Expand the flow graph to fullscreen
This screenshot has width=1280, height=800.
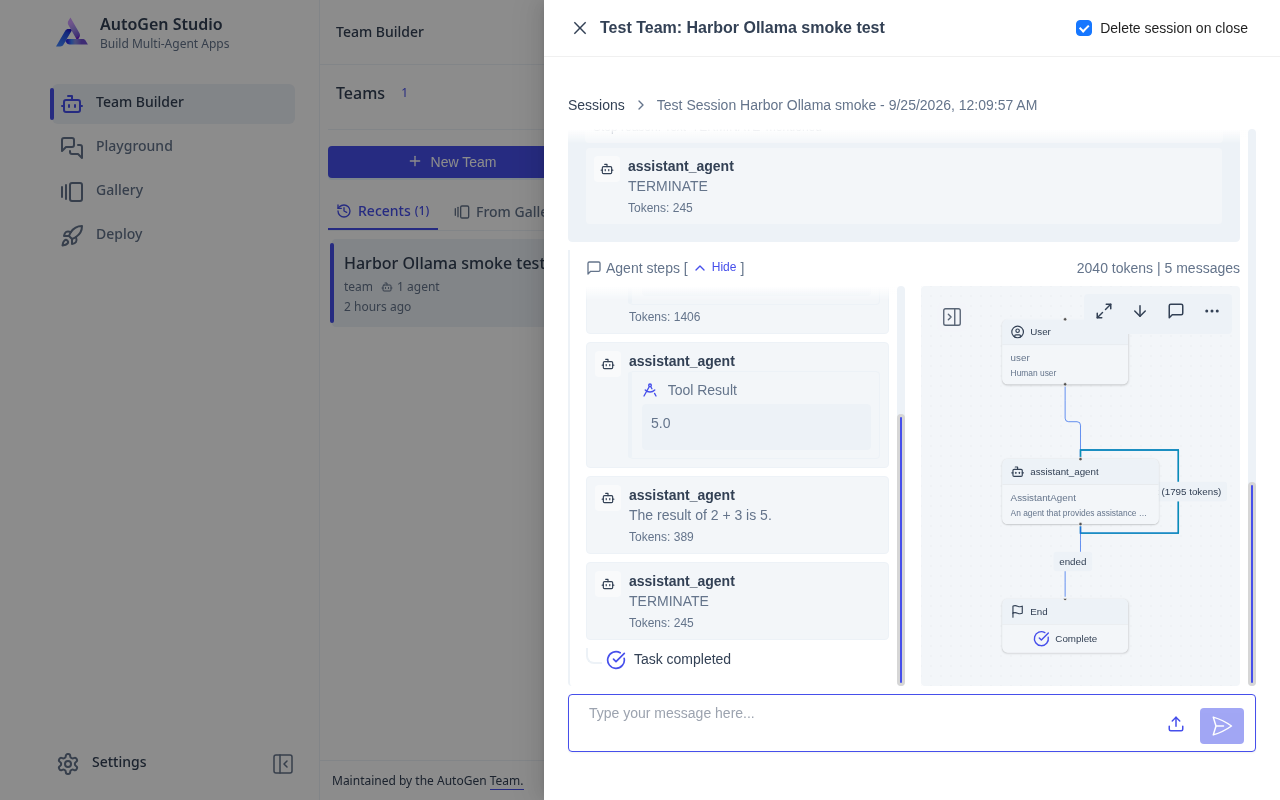1104,311
